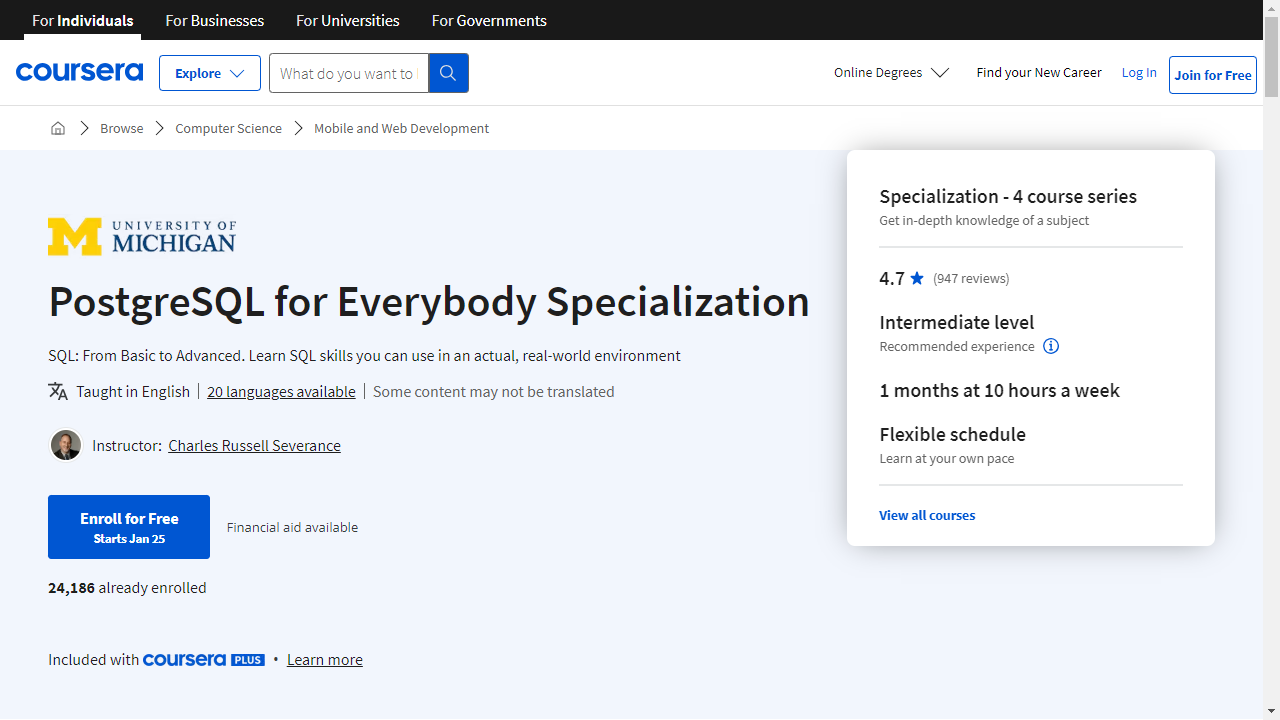
Task: Click the magnifying glass search button
Action: click(448, 73)
